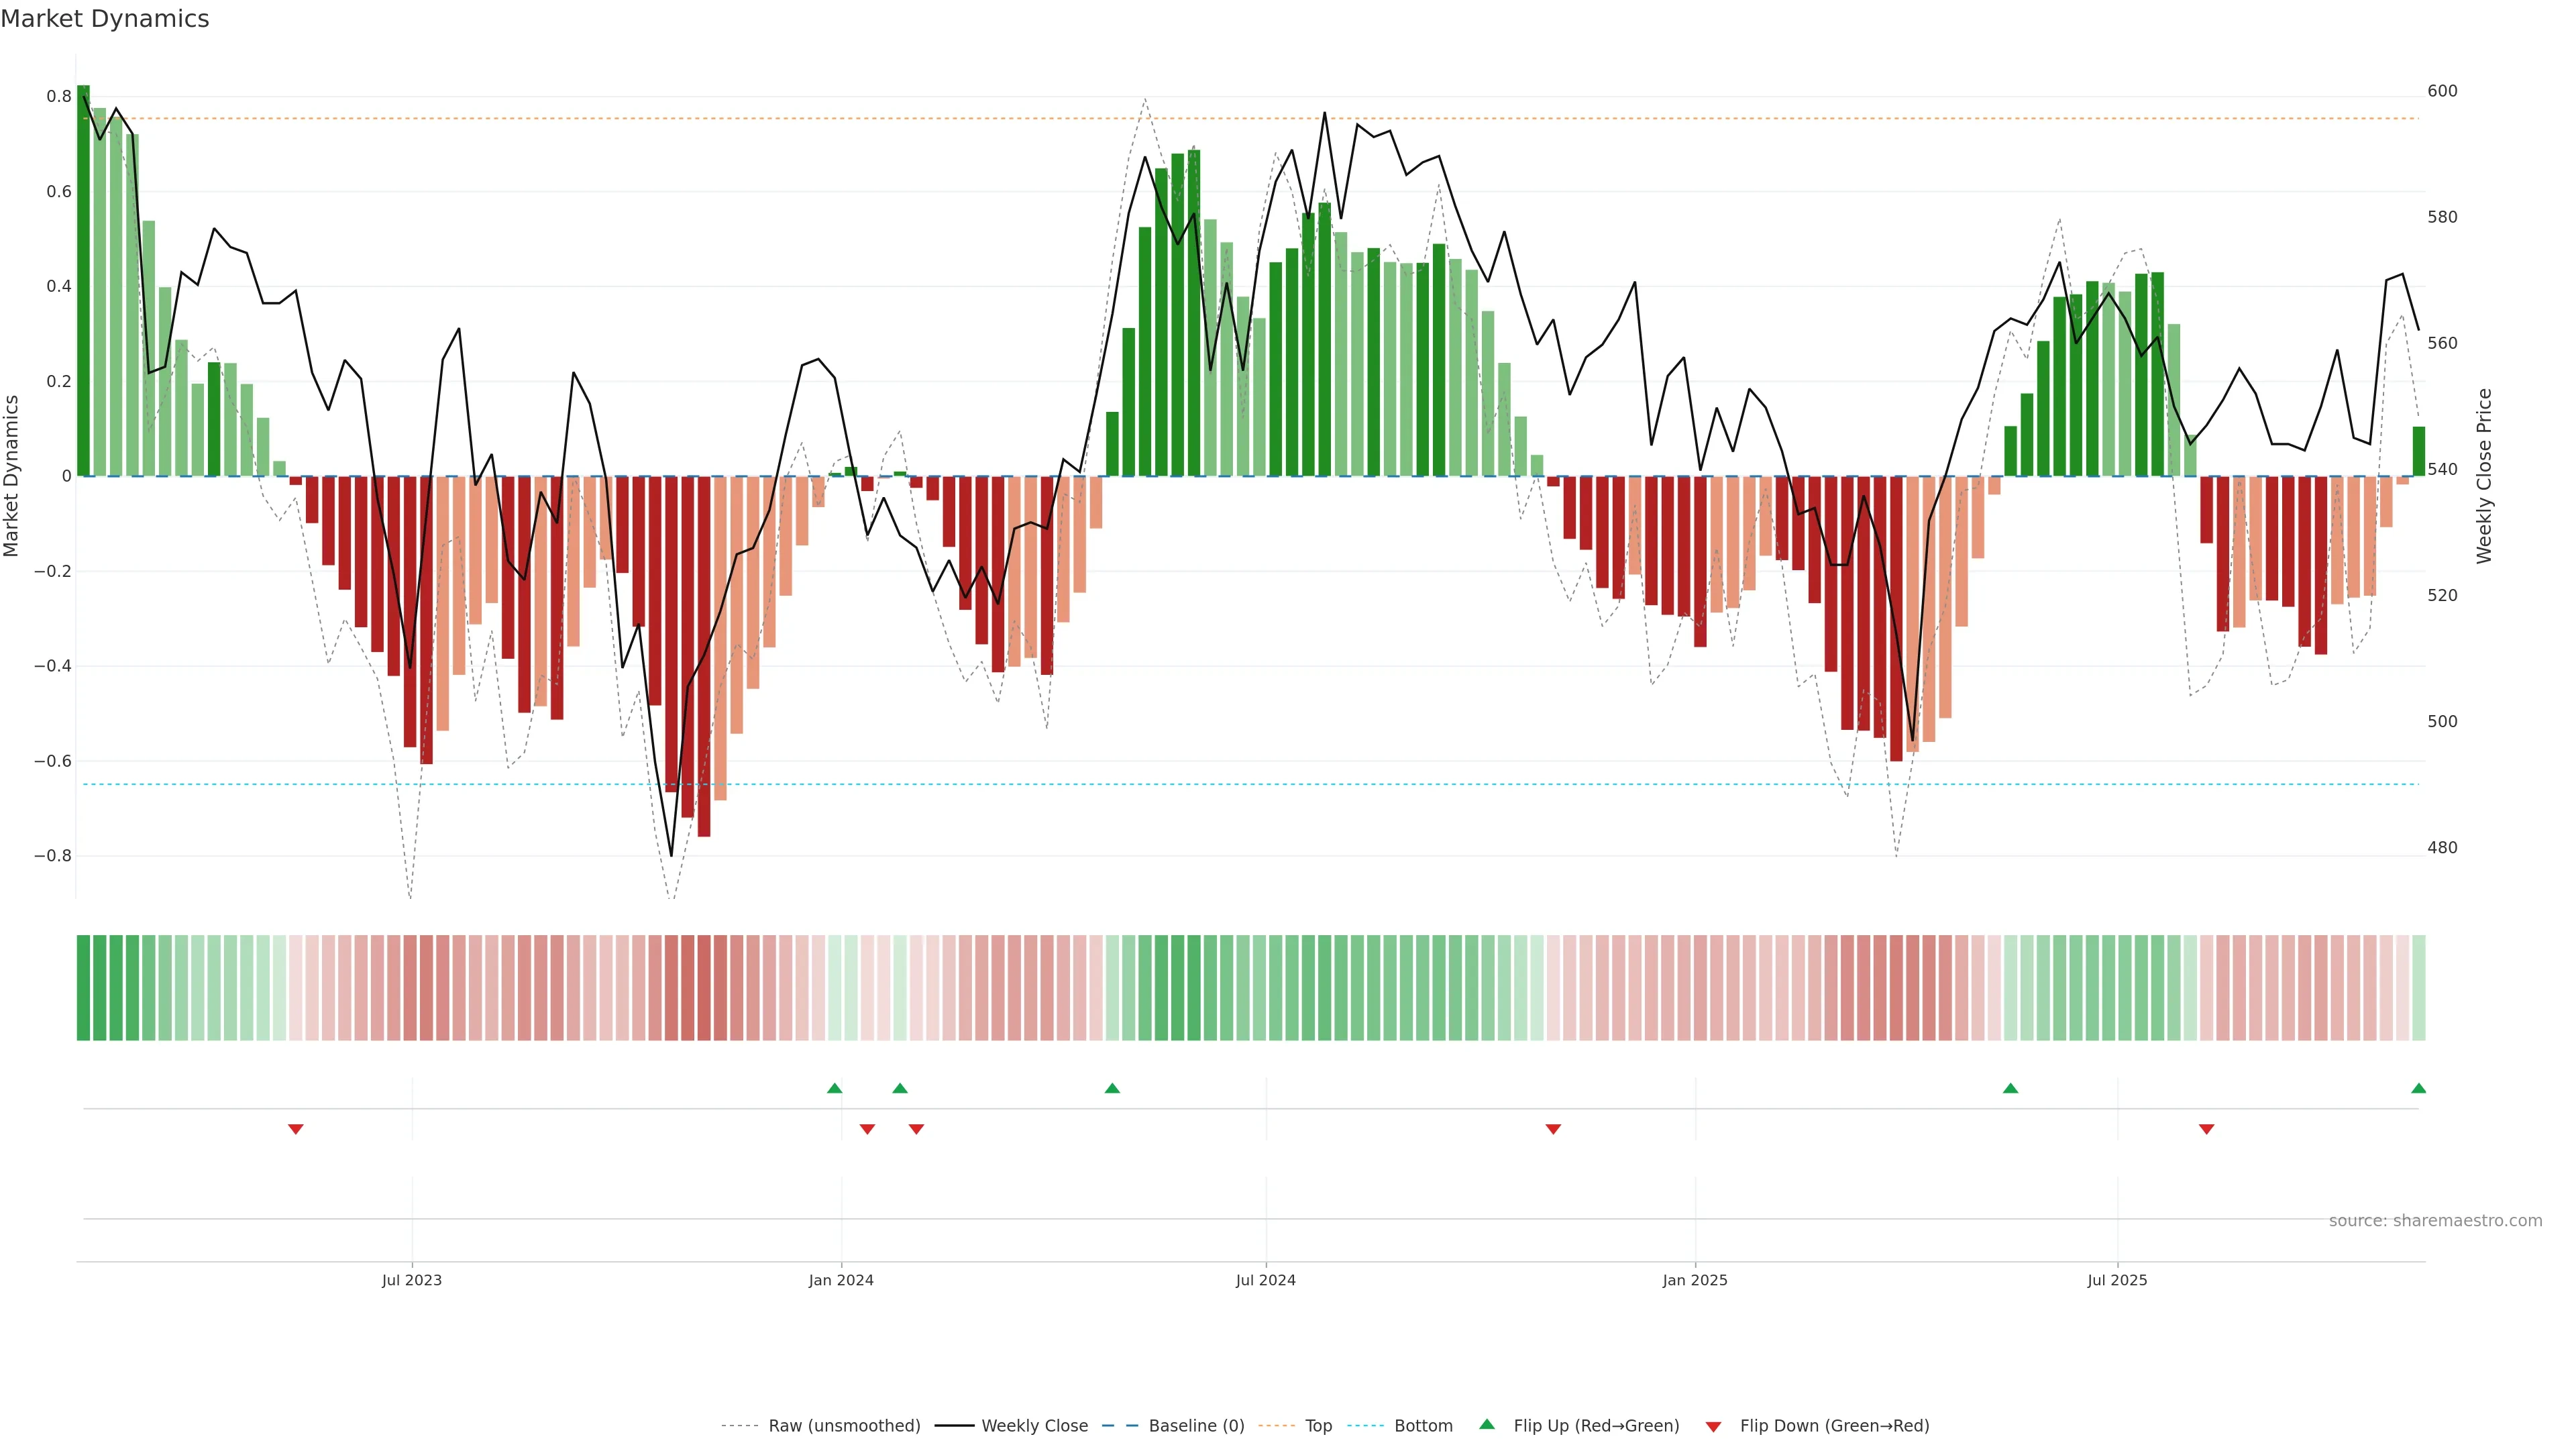Image resolution: width=2576 pixels, height=1449 pixels.
Task: Toggle the Bottom legend entry
Action: (1423, 1426)
